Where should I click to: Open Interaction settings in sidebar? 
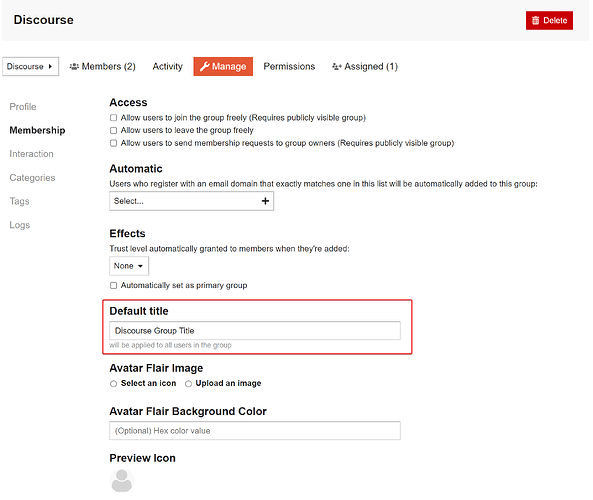coord(31,154)
